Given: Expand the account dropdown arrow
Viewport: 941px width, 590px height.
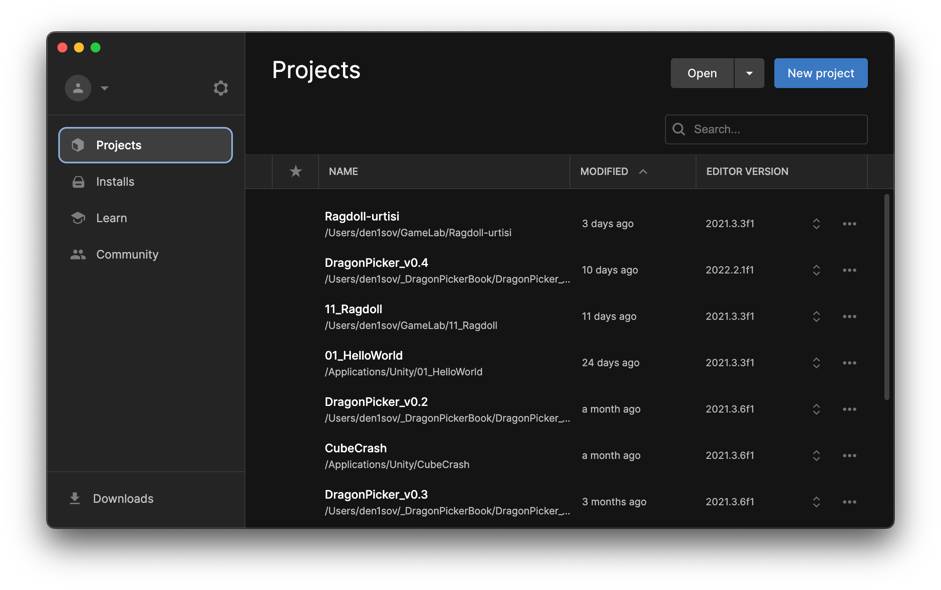Looking at the screenshot, I should 104,88.
